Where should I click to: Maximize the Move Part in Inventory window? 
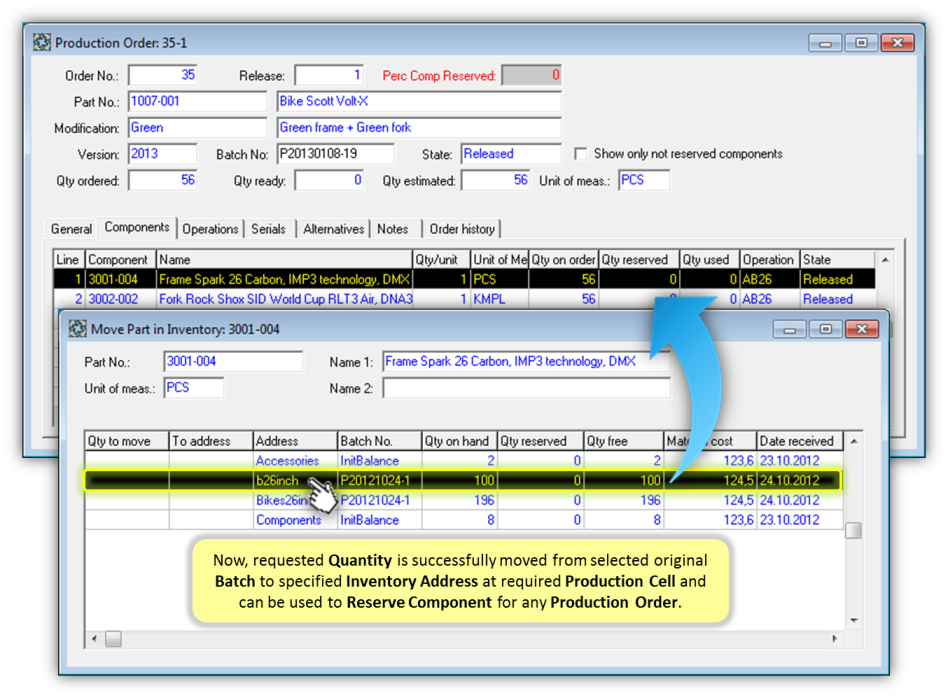[x=825, y=329]
